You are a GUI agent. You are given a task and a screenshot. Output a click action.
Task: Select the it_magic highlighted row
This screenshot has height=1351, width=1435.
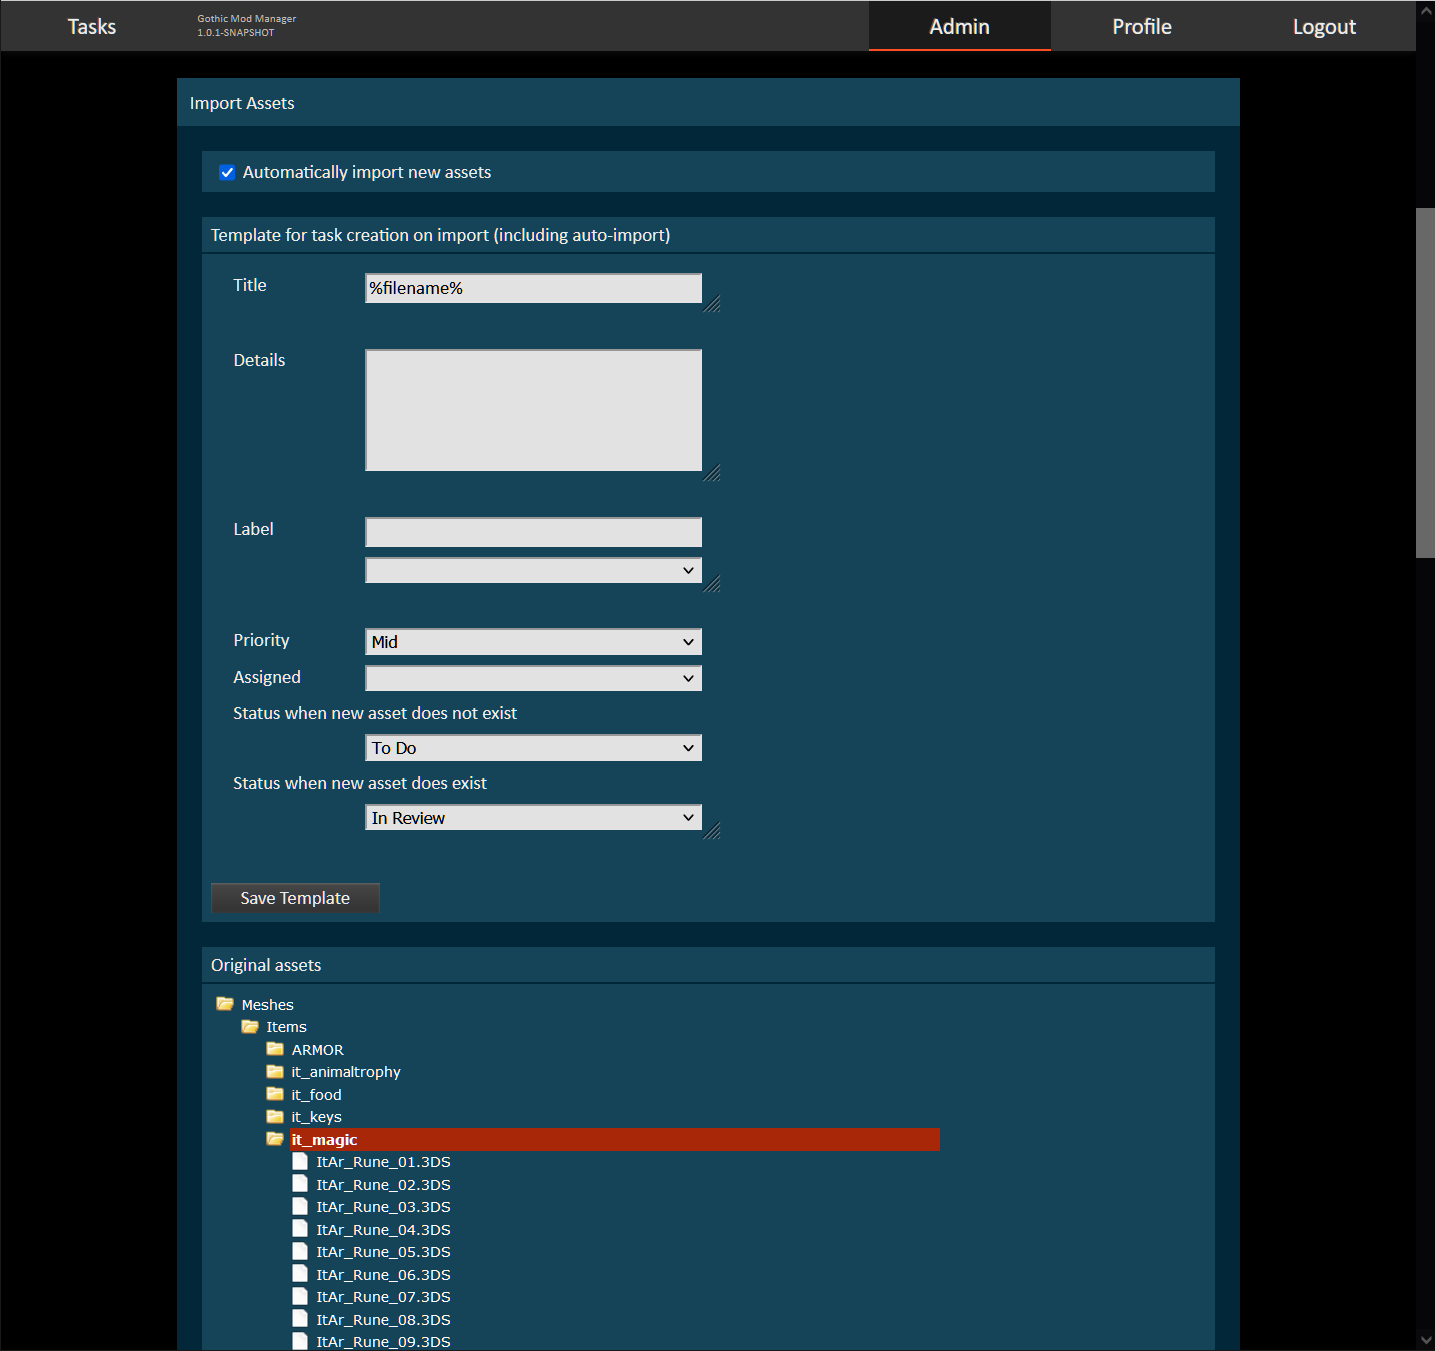click(x=614, y=1139)
